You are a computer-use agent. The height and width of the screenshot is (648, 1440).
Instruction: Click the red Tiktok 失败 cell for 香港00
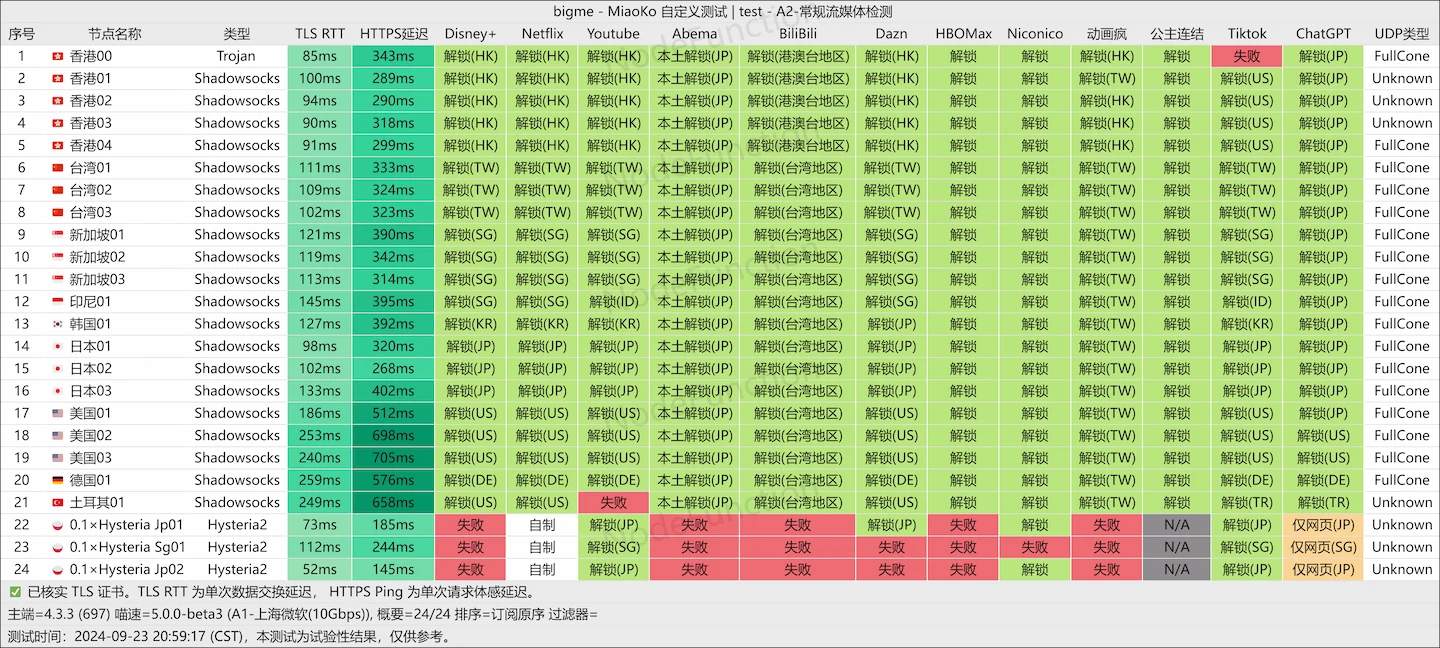[x=1247, y=56]
